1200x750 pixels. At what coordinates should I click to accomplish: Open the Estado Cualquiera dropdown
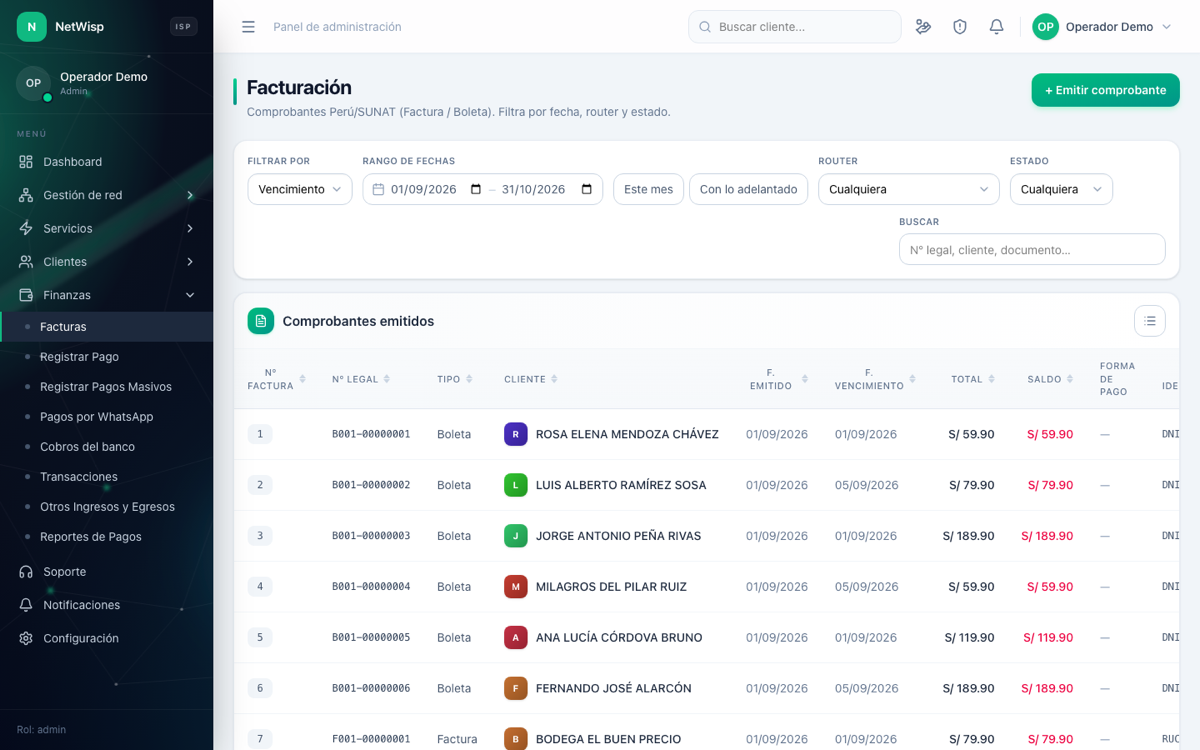click(x=1061, y=189)
